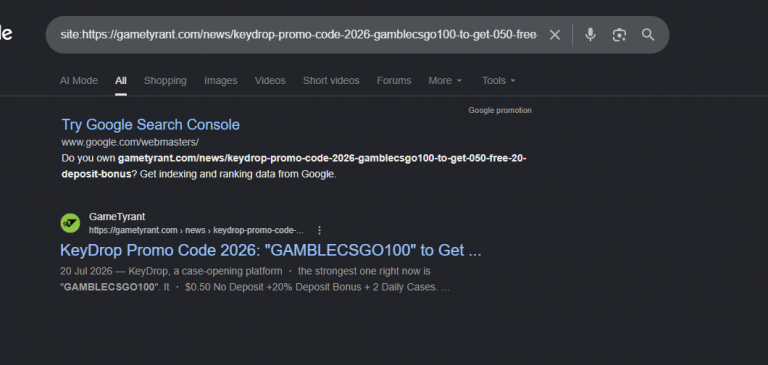Open Try Google Search Console link
Viewport: 768px width, 365px height.
150,124
